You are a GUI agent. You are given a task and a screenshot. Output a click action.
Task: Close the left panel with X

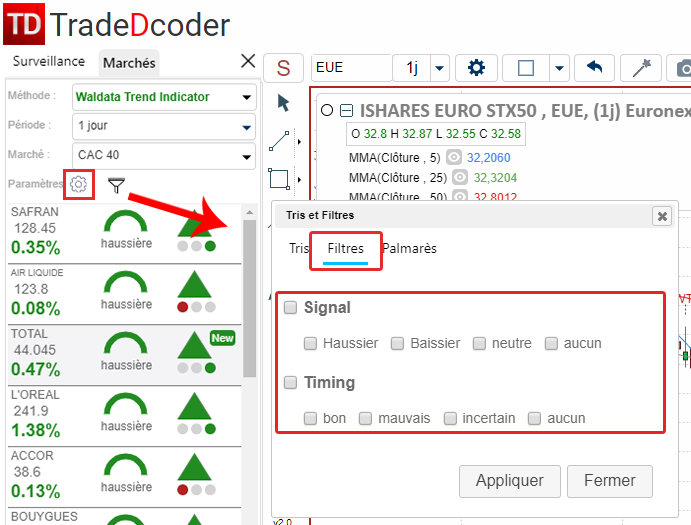click(x=248, y=61)
